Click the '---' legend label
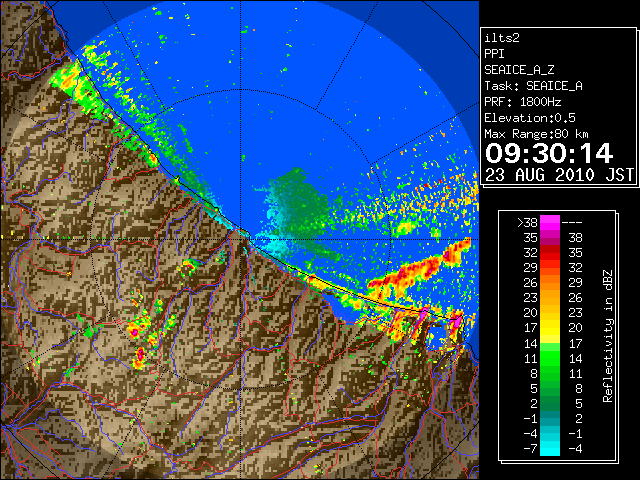Viewport: 640px width, 480px height. pyautogui.click(x=572, y=223)
